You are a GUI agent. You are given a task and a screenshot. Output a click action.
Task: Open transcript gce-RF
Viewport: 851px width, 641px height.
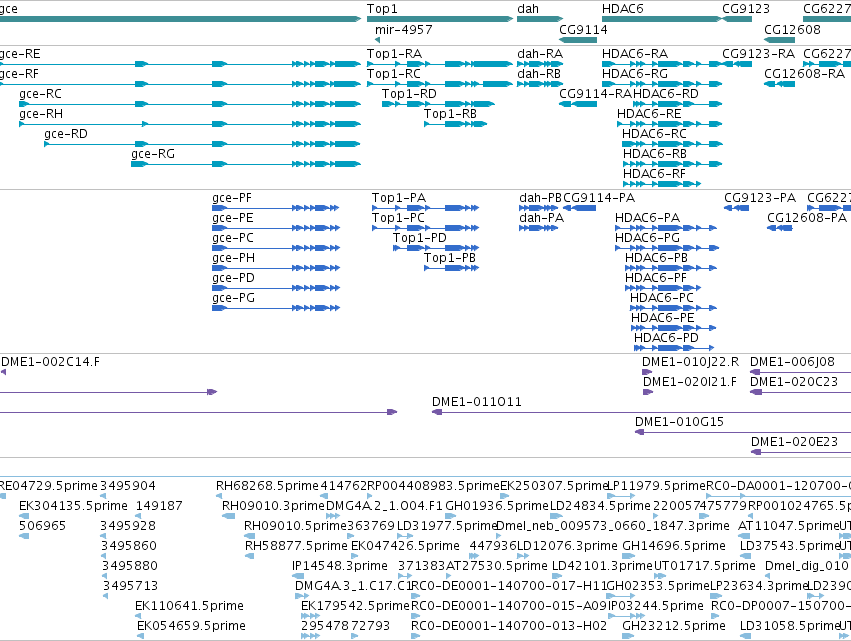[20, 74]
